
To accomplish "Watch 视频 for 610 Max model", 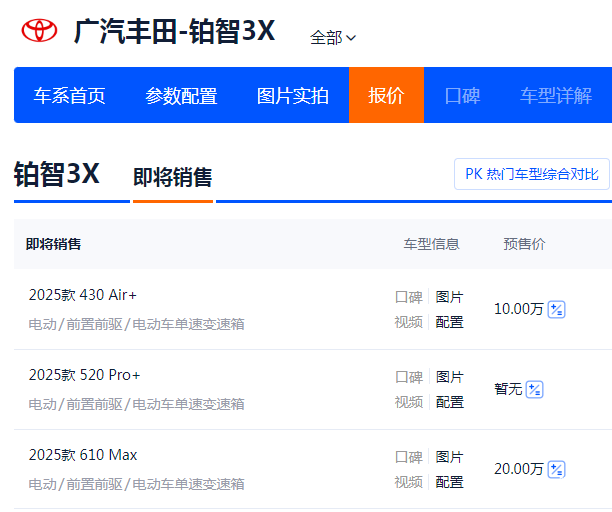I will [408, 482].
